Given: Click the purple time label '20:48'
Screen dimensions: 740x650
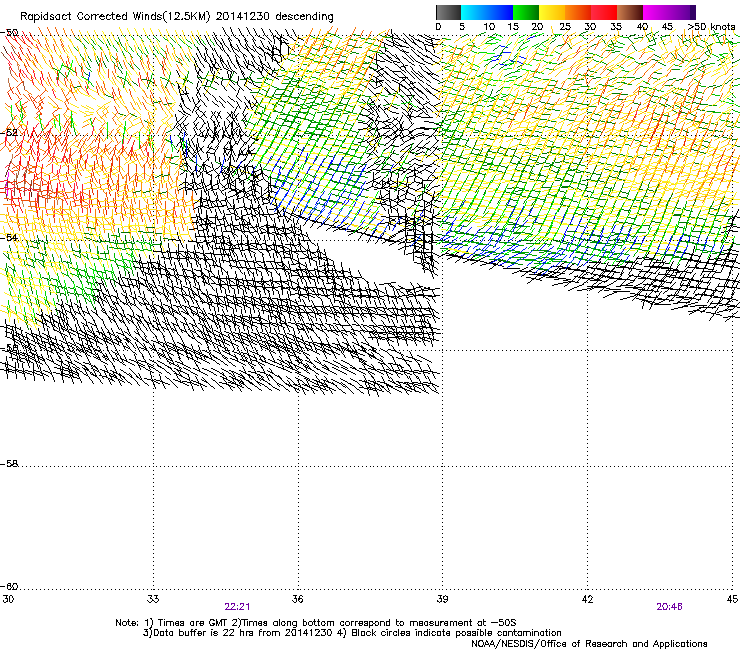Looking at the screenshot, I should pos(669,607).
